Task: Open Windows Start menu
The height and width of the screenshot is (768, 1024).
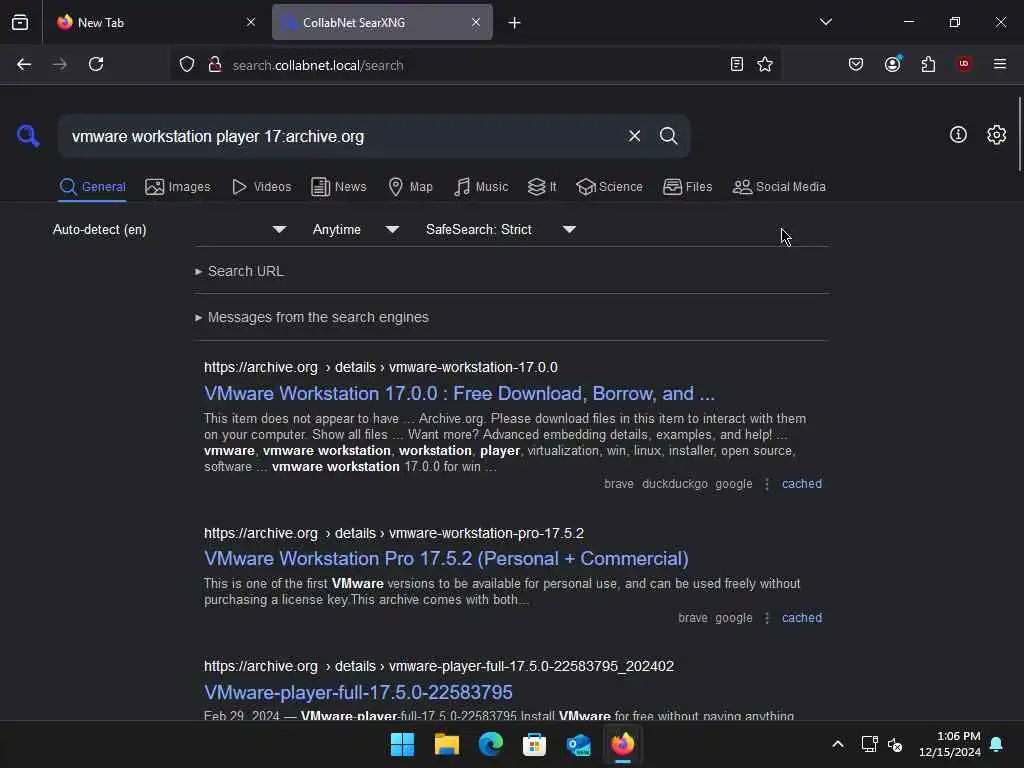Action: tap(402, 744)
